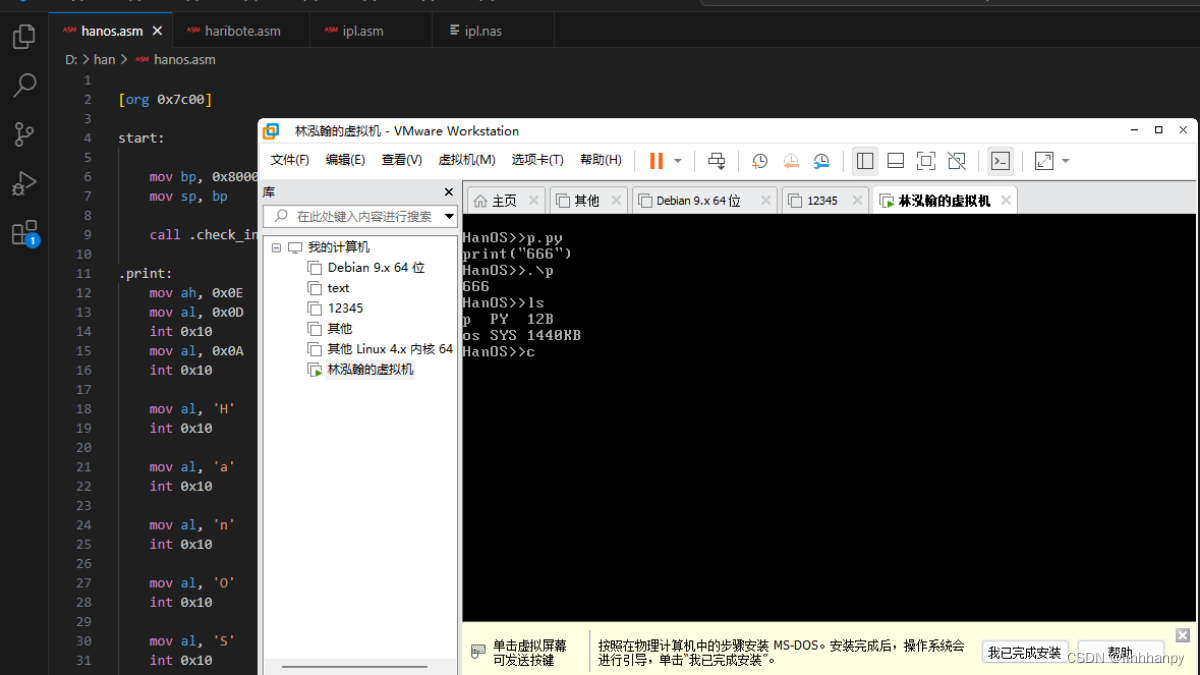Open the hanos.asm editor tab
The width and height of the screenshot is (1200, 675).
tap(111, 30)
